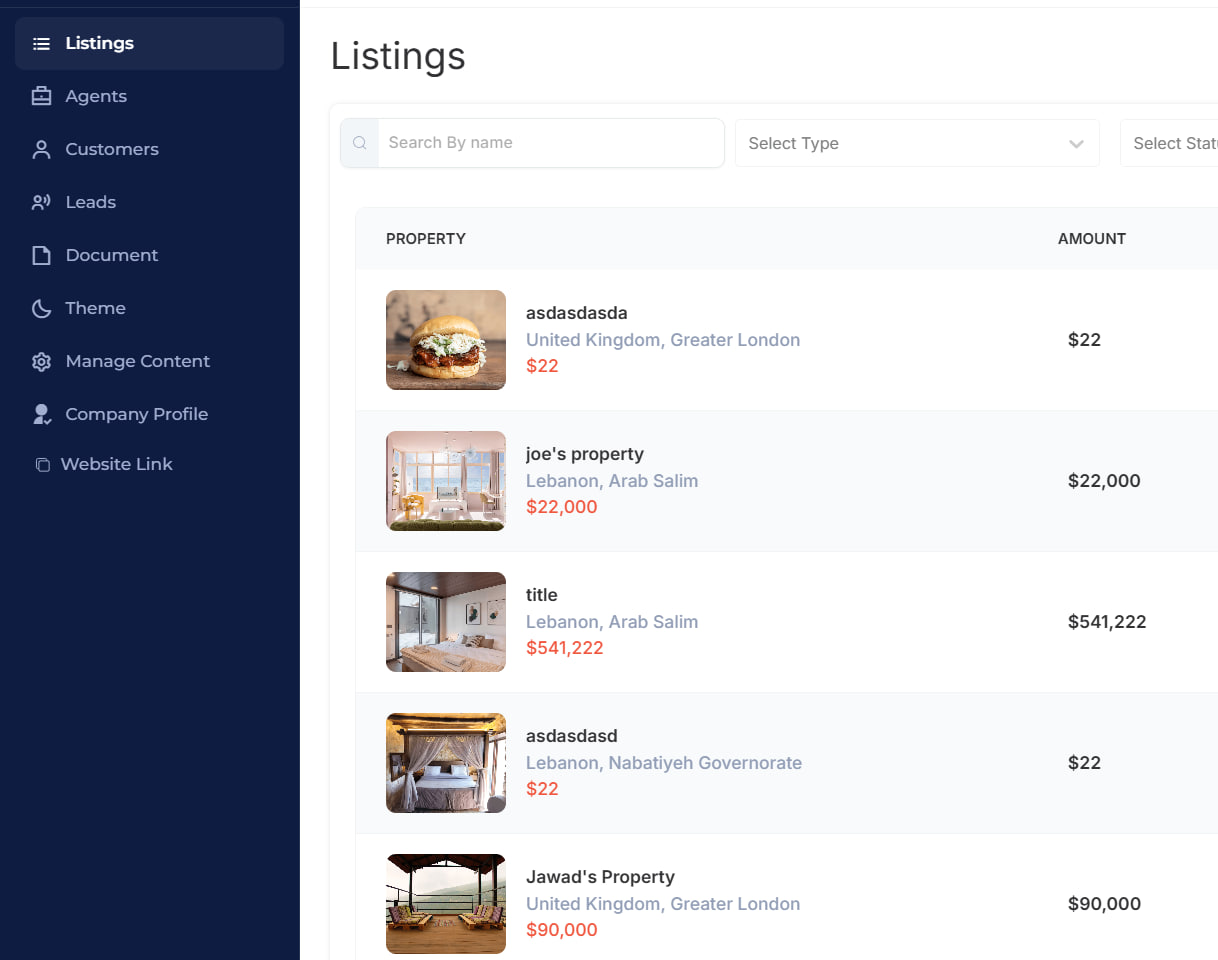
Task: Click the Website Link copy icon
Action: [42, 465]
